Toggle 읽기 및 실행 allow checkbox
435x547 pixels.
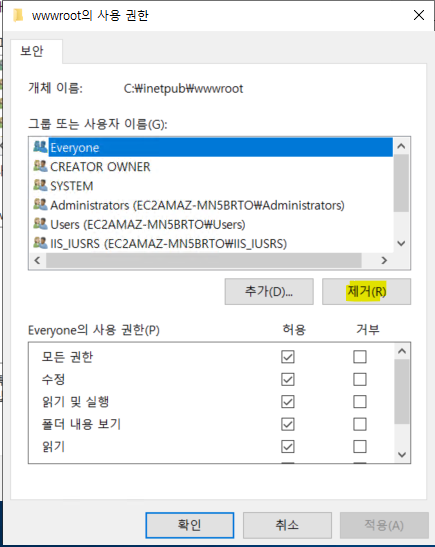(288, 402)
